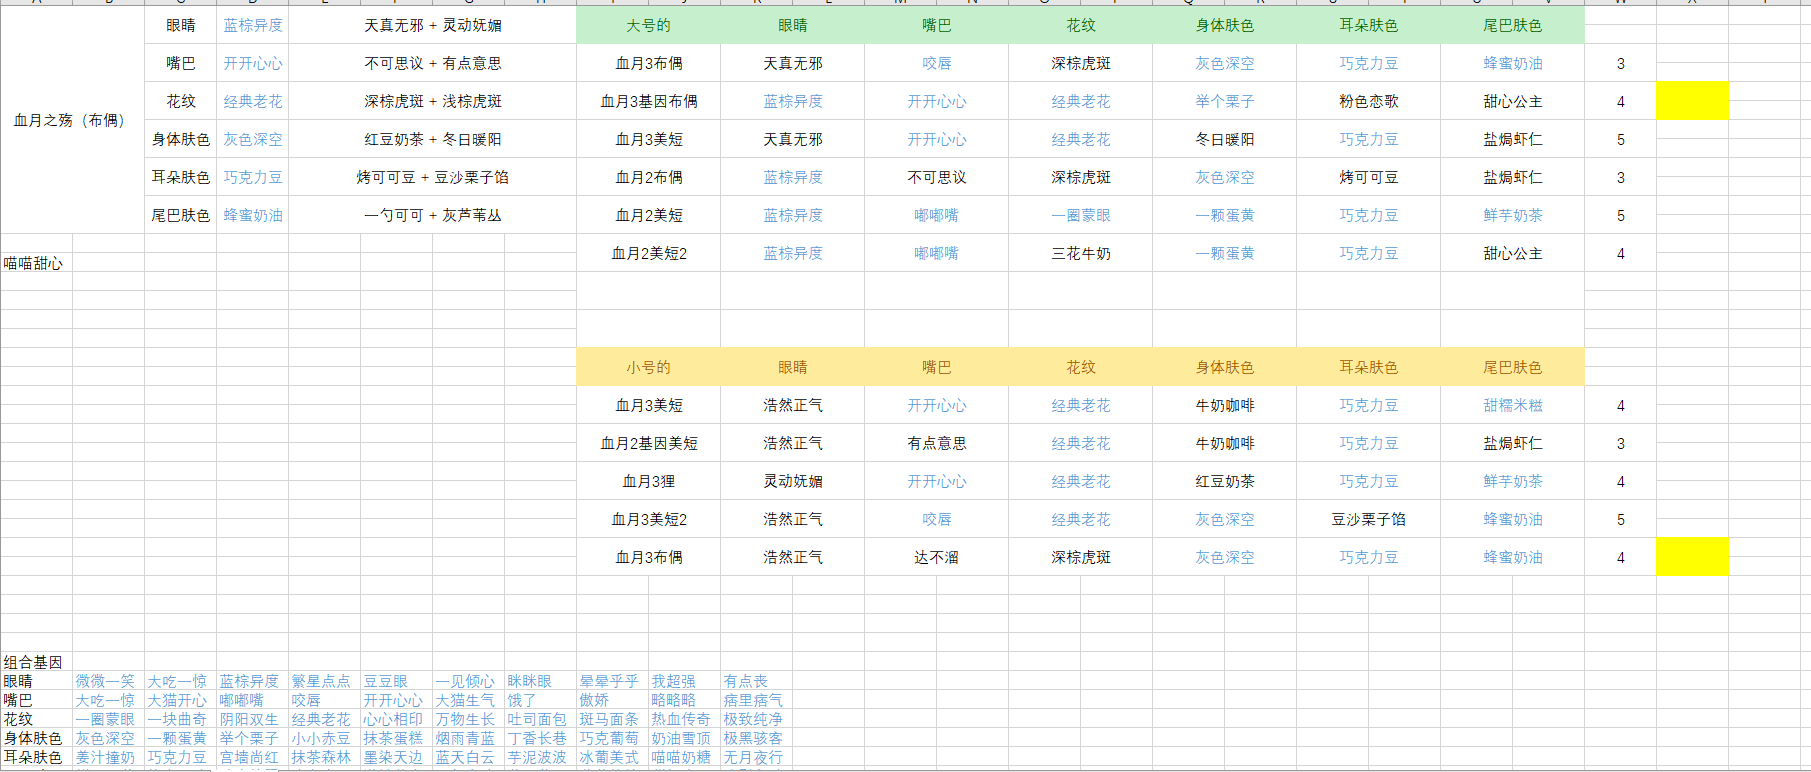Viewport: 1811px width, 772px height.
Task: Click the cell 天真无邪 + 灵动妩媚
Action: click(x=432, y=25)
